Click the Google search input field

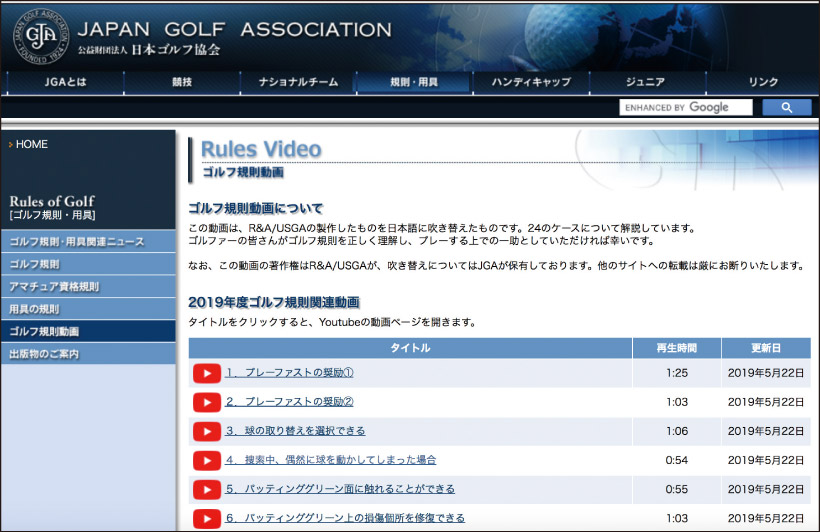coord(685,107)
